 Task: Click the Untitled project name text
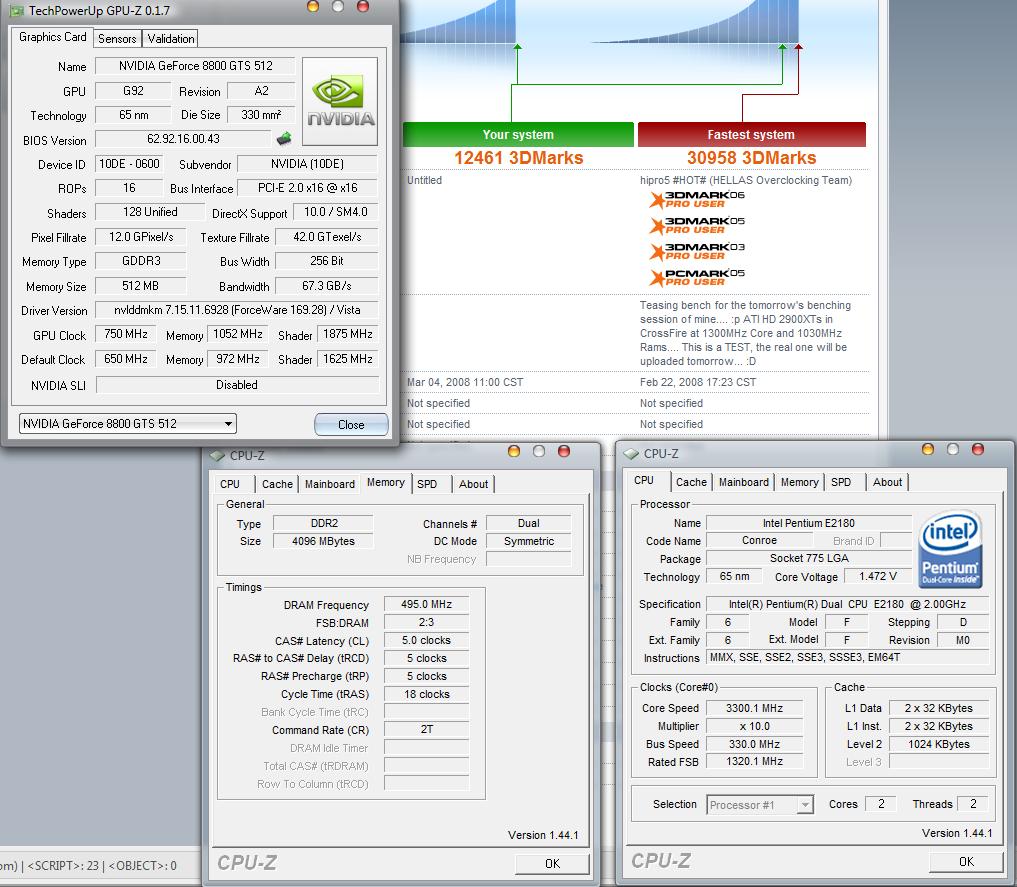click(x=424, y=180)
